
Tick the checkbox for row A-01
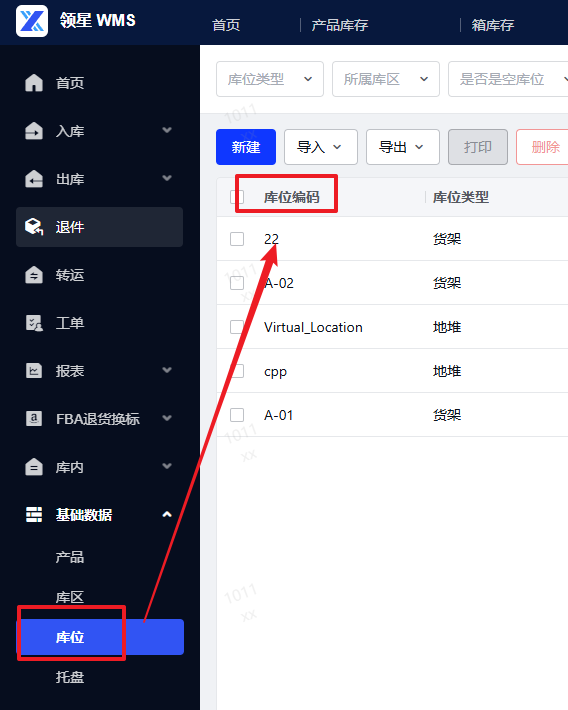pos(237,415)
